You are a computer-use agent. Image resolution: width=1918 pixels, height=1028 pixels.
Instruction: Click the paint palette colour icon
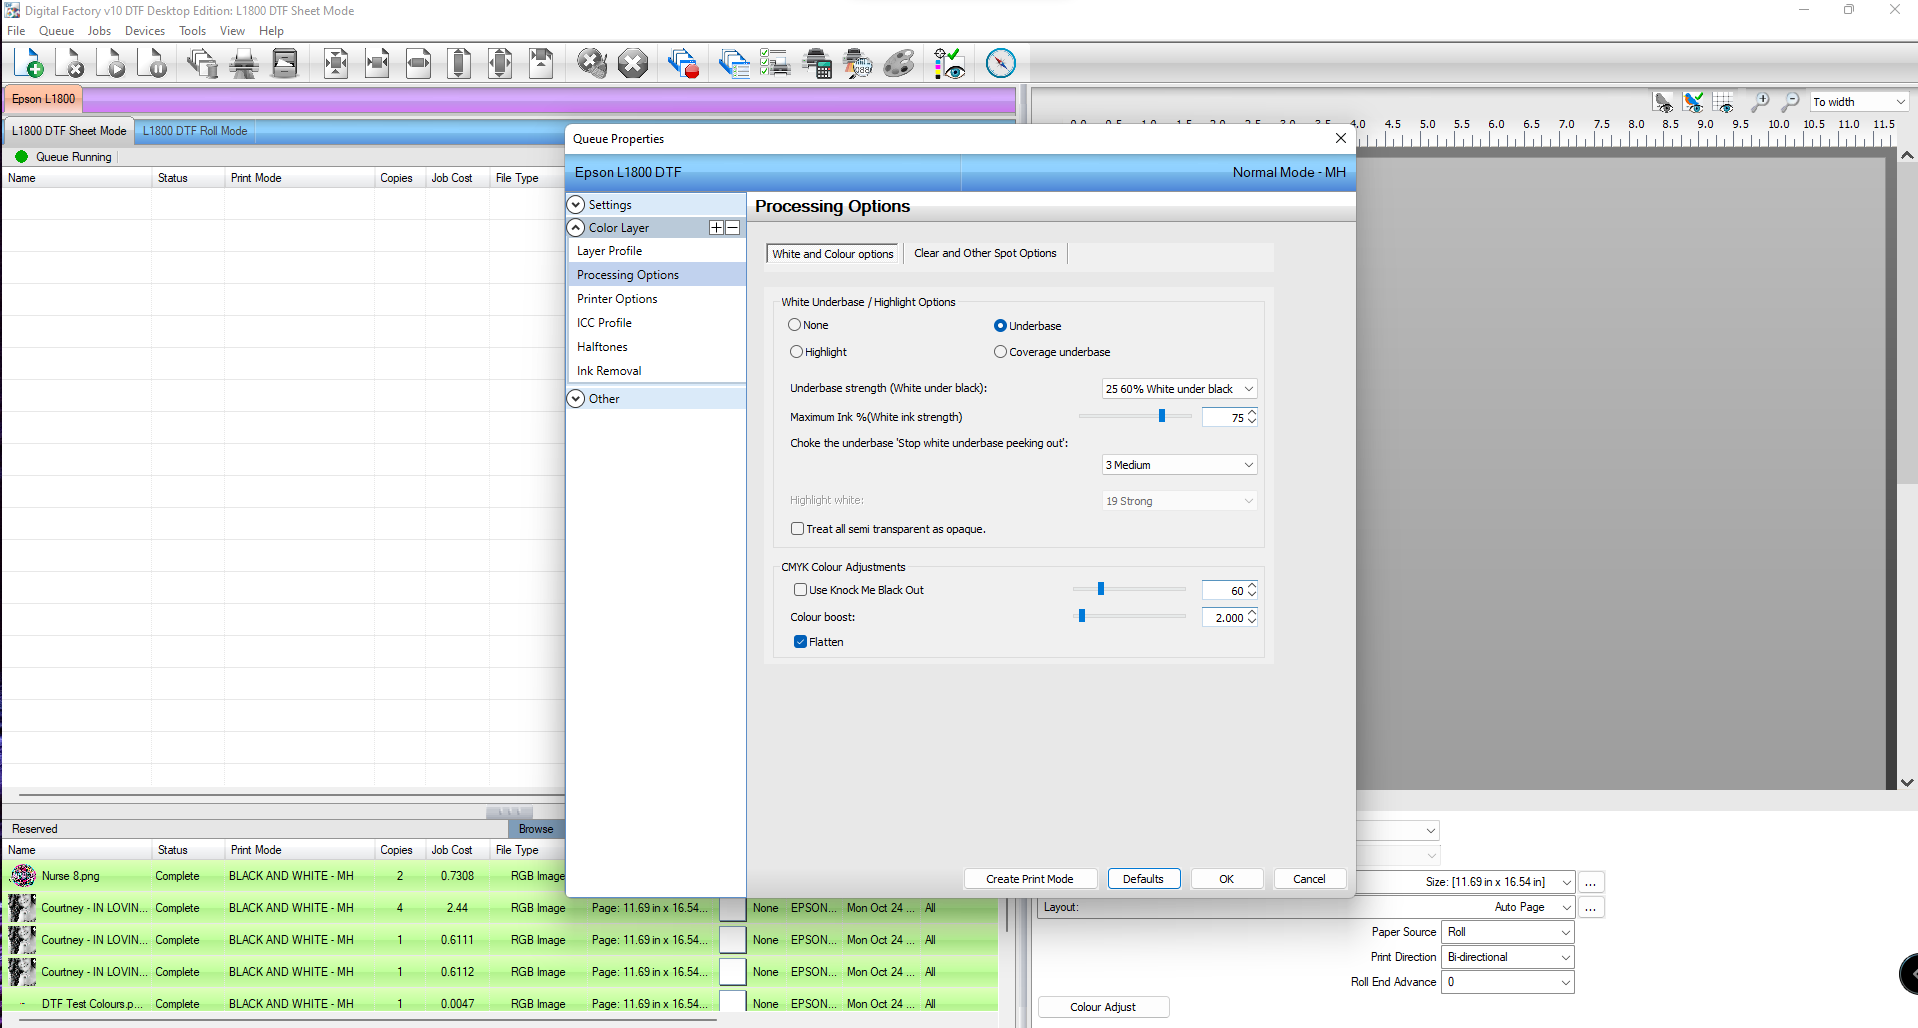[899, 64]
